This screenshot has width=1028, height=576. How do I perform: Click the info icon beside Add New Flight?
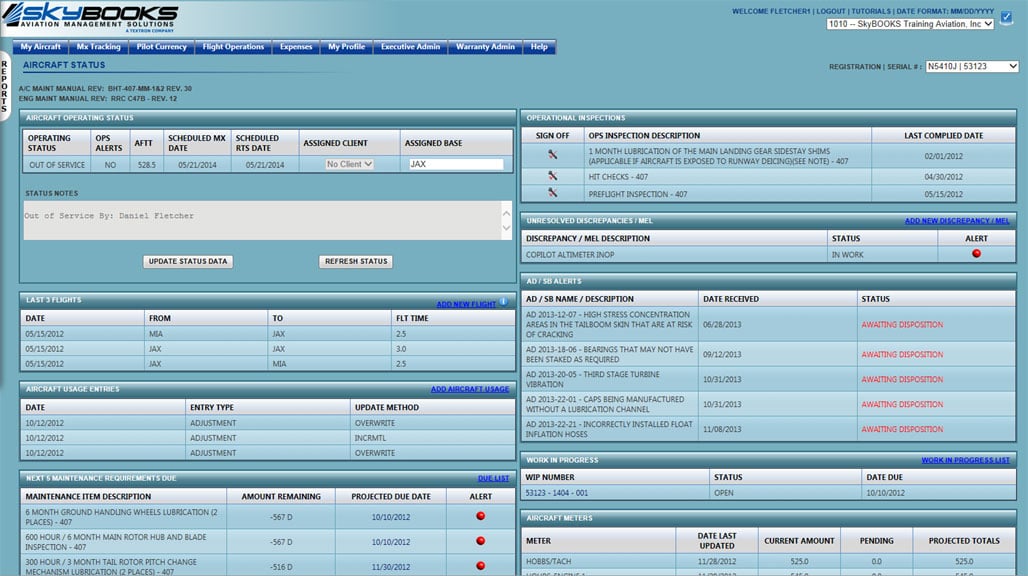(x=504, y=302)
